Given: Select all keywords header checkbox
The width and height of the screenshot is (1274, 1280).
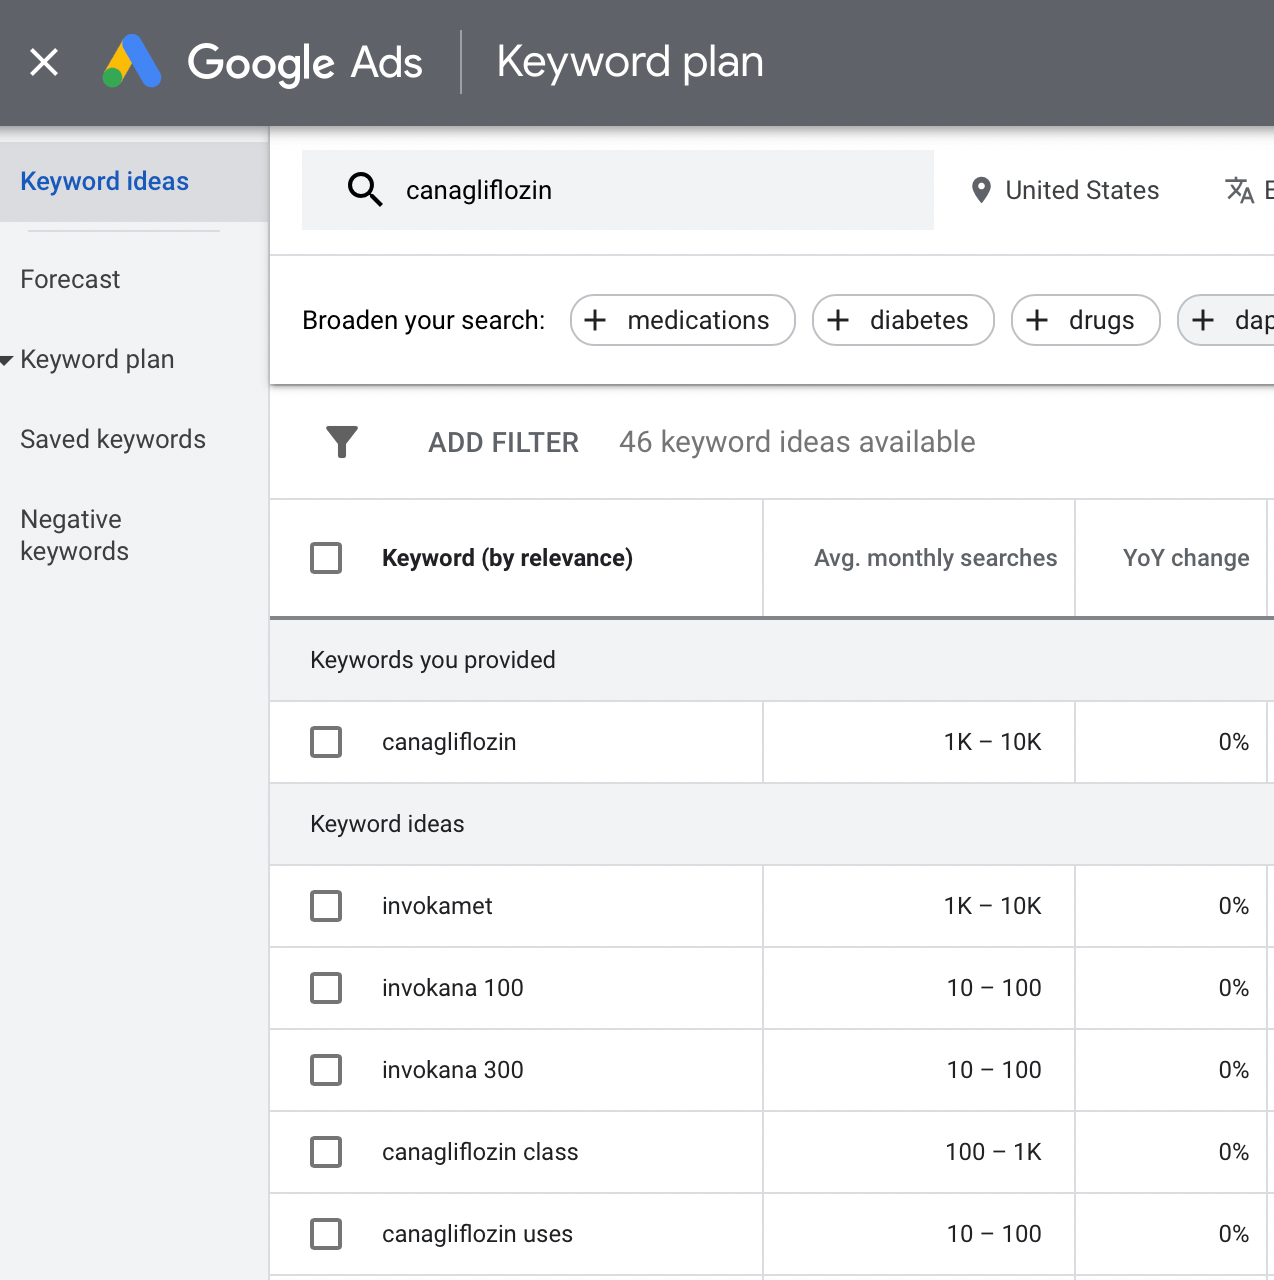Looking at the screenshot, I should [x=326, y=558].
